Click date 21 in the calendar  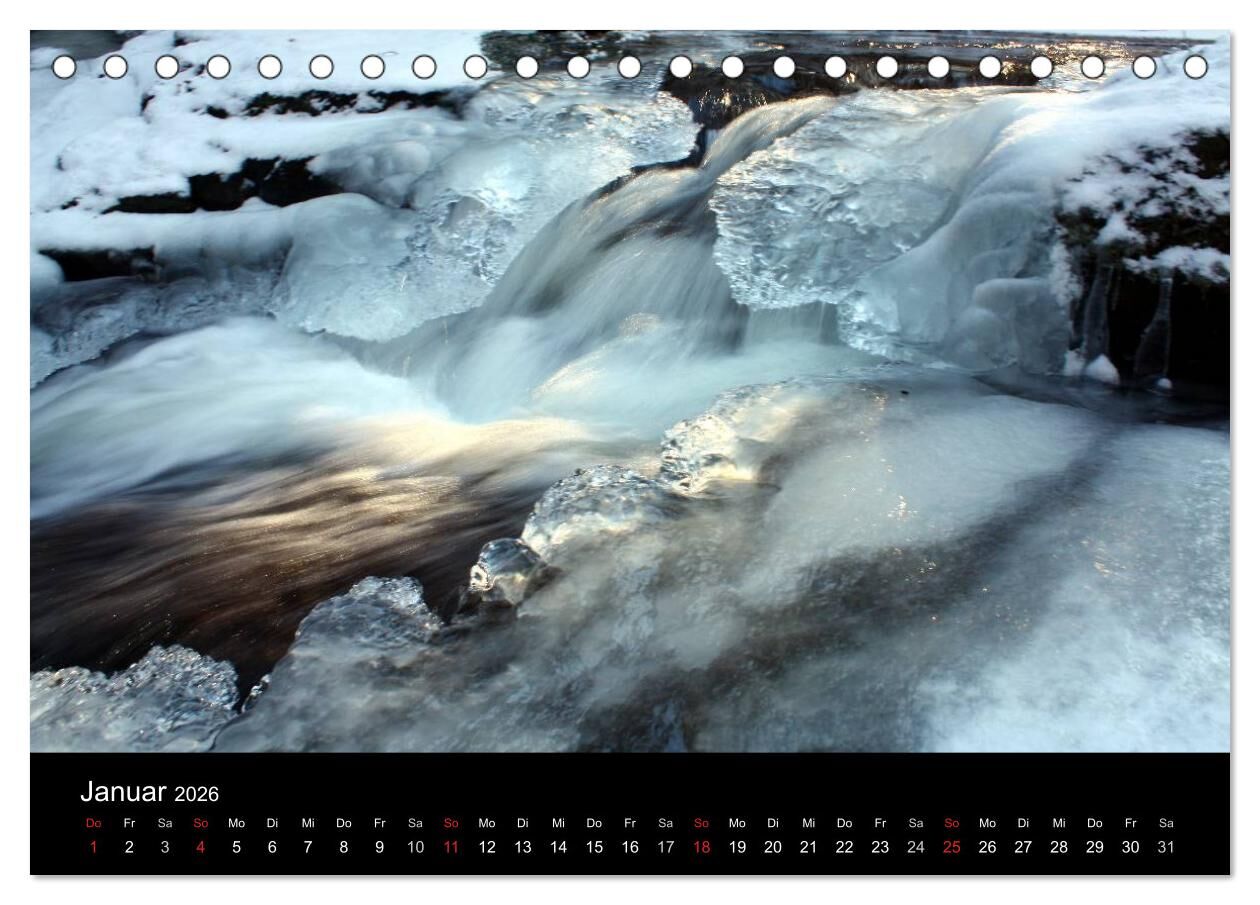click(x=808, y=847)
